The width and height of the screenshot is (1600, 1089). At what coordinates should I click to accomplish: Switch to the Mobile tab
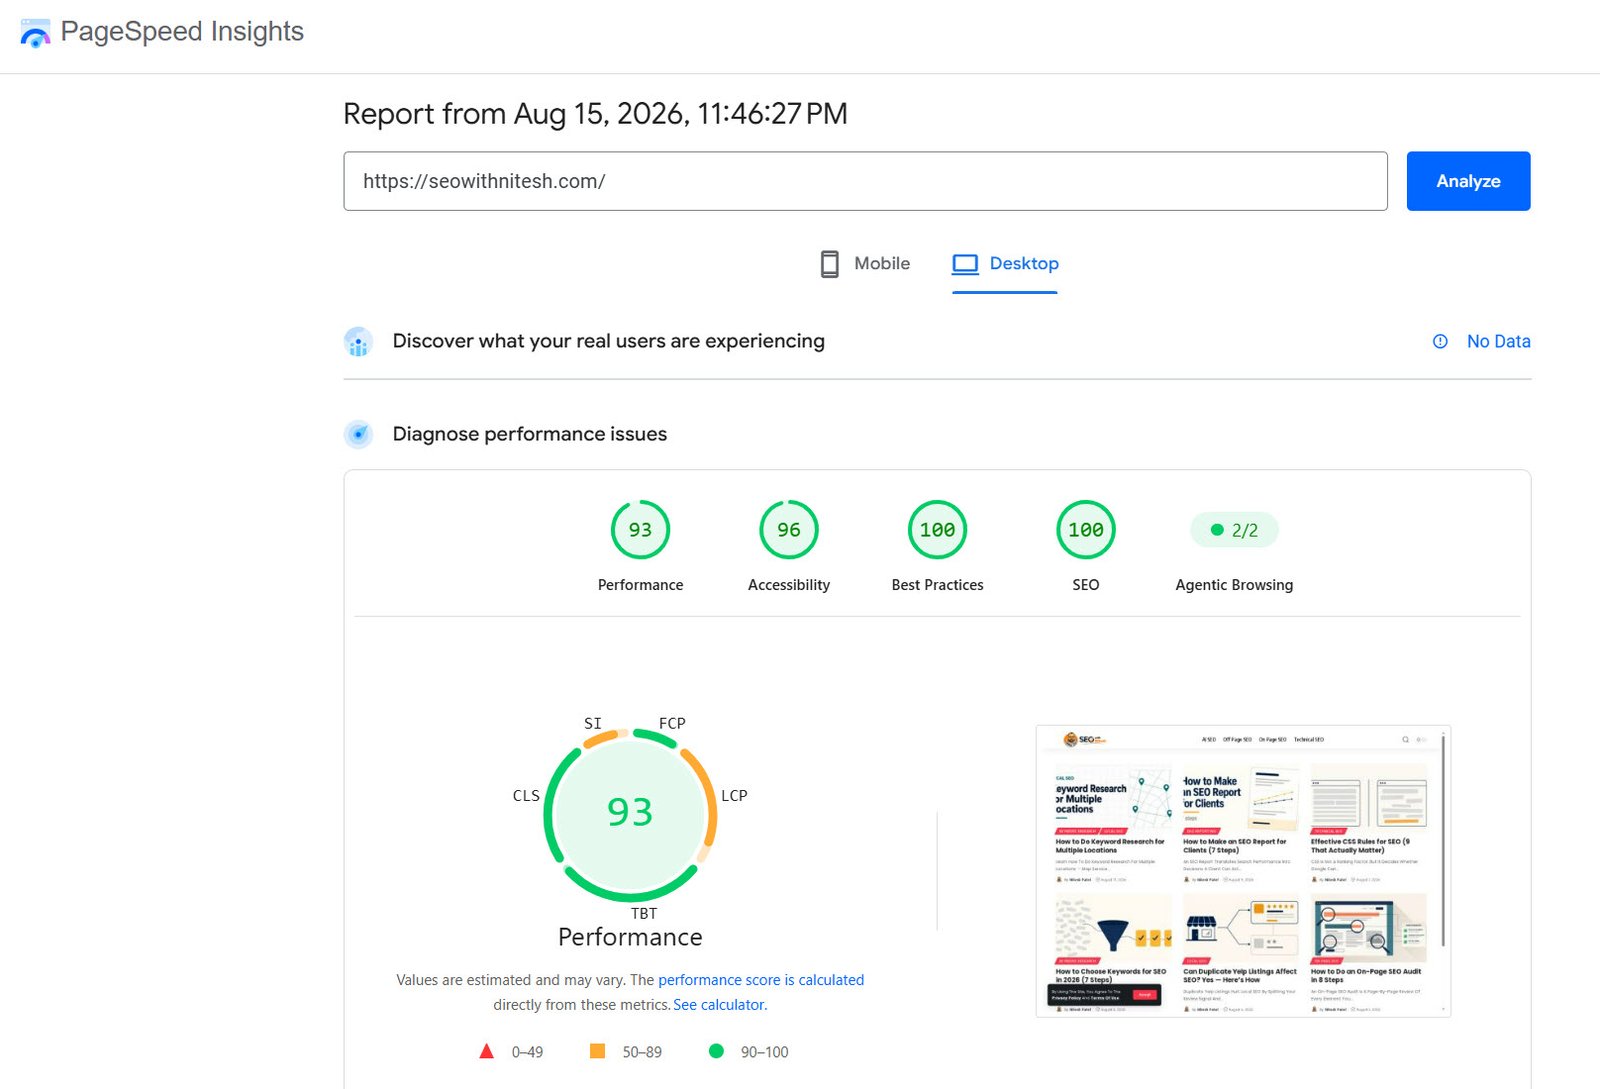click(865, 264)
